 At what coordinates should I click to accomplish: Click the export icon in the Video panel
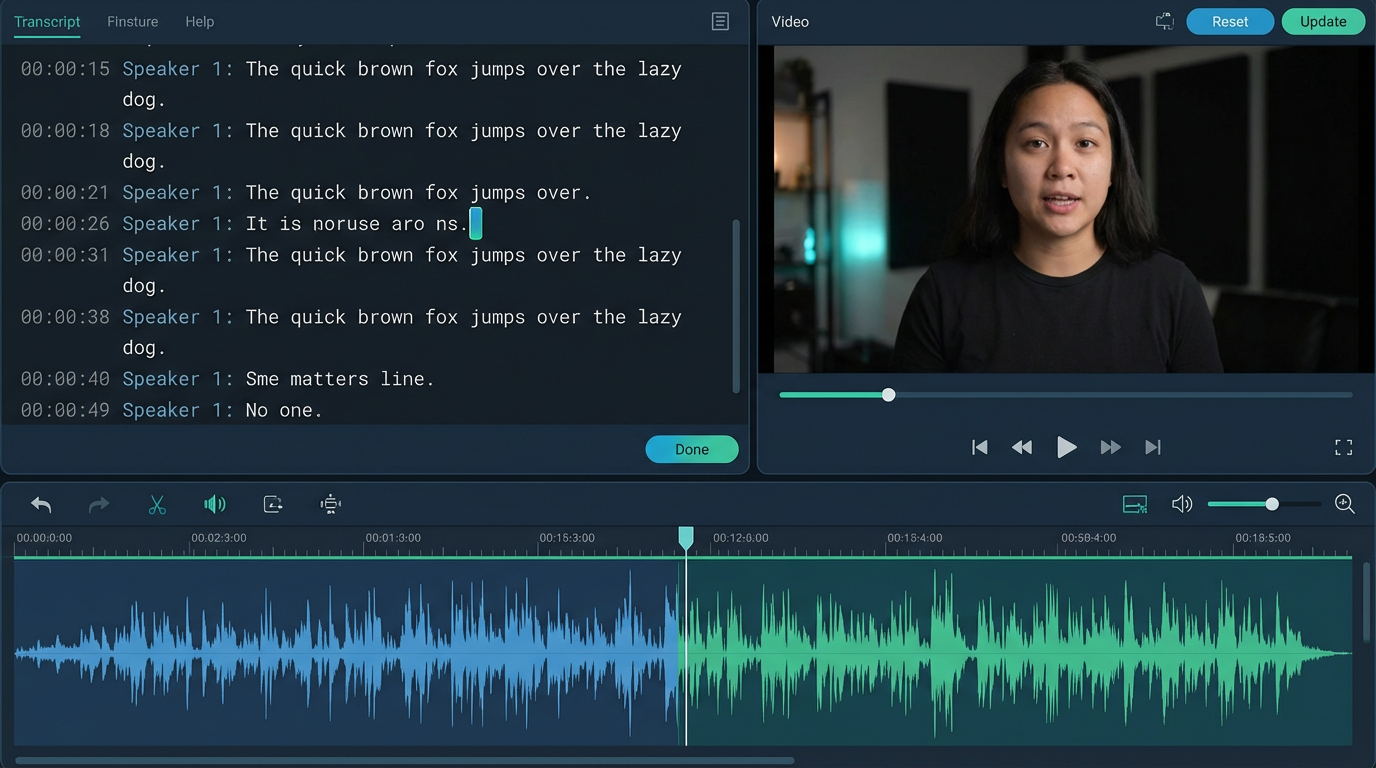[1164, 20]
